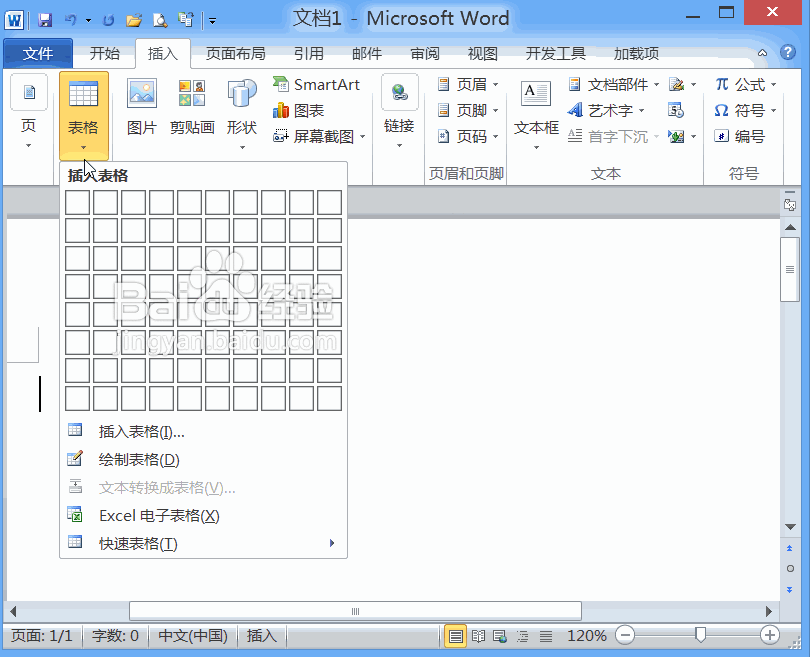The height and width of the screenshot is (657, 810).
Task: Open the 艺术字 WordArt gallery
Action: click(x=606, y=111)
